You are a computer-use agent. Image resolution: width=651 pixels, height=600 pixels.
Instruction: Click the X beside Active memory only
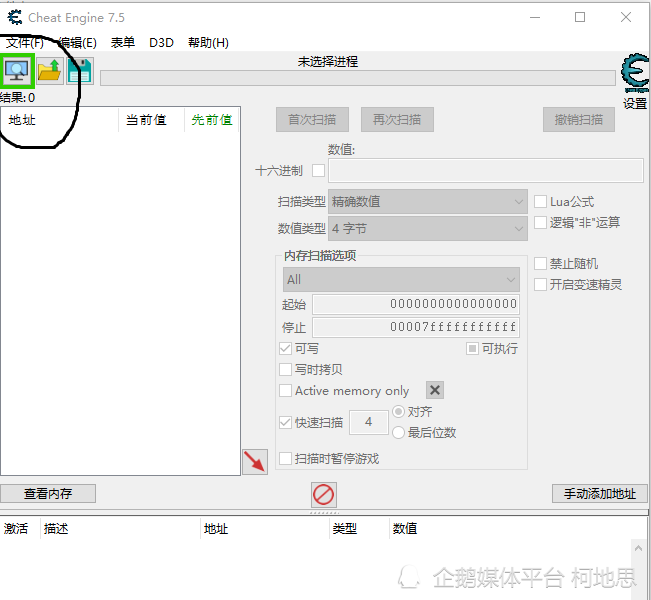tap(435, 390)
